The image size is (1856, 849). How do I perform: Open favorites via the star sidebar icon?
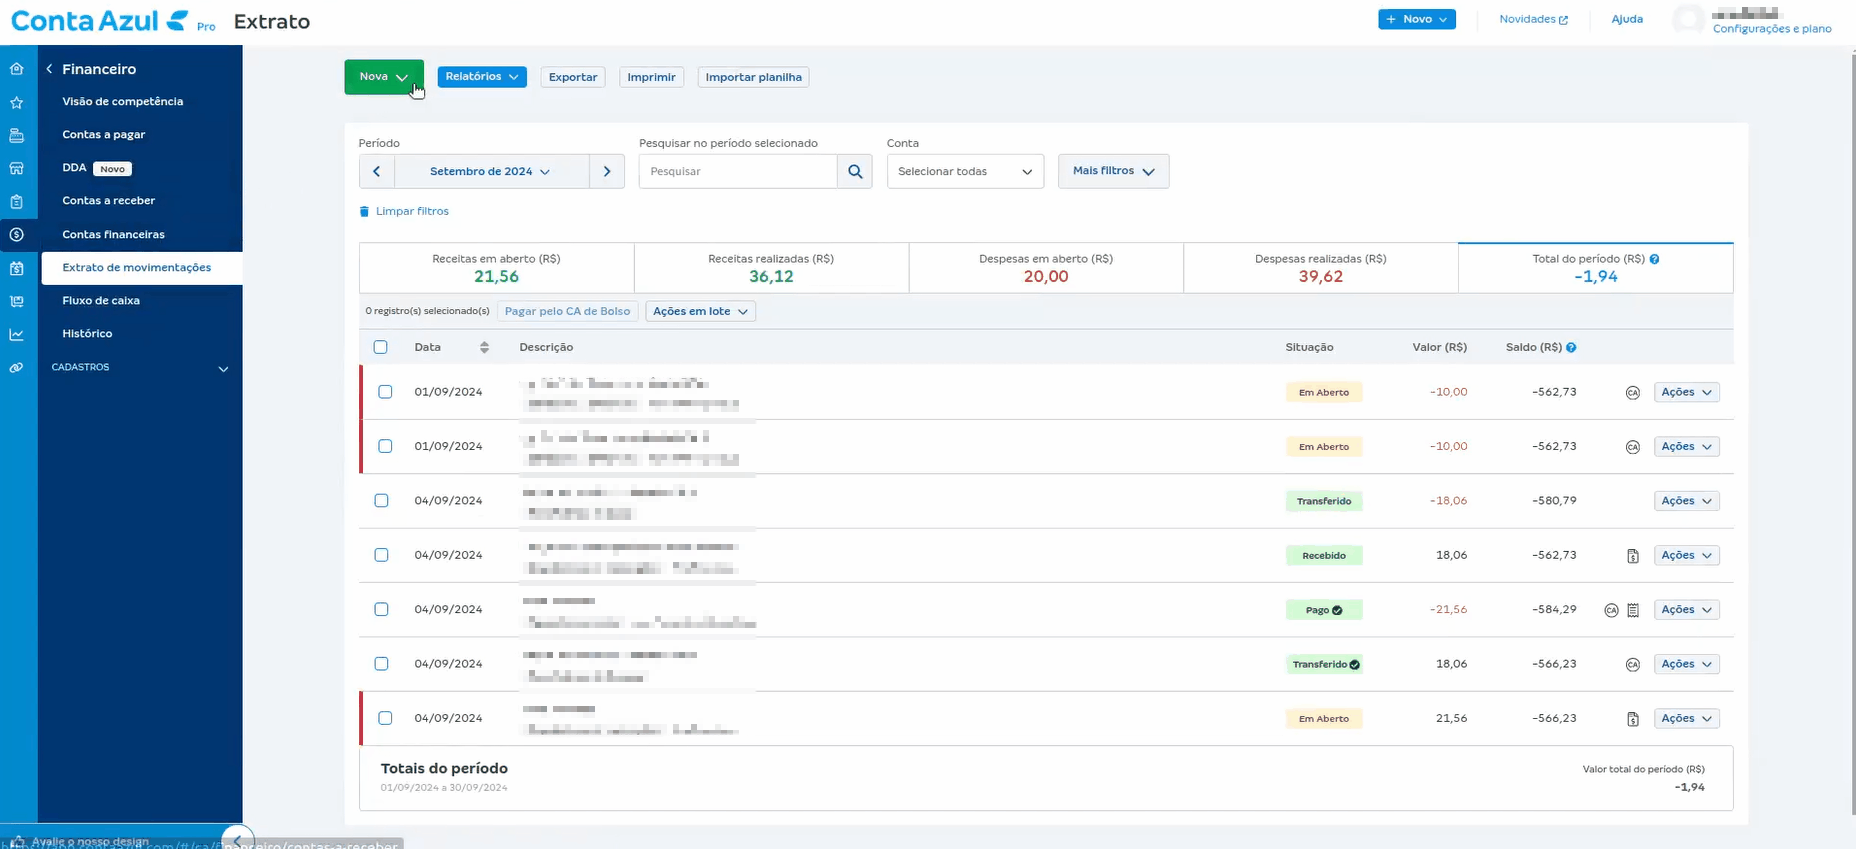pos(17,102)
